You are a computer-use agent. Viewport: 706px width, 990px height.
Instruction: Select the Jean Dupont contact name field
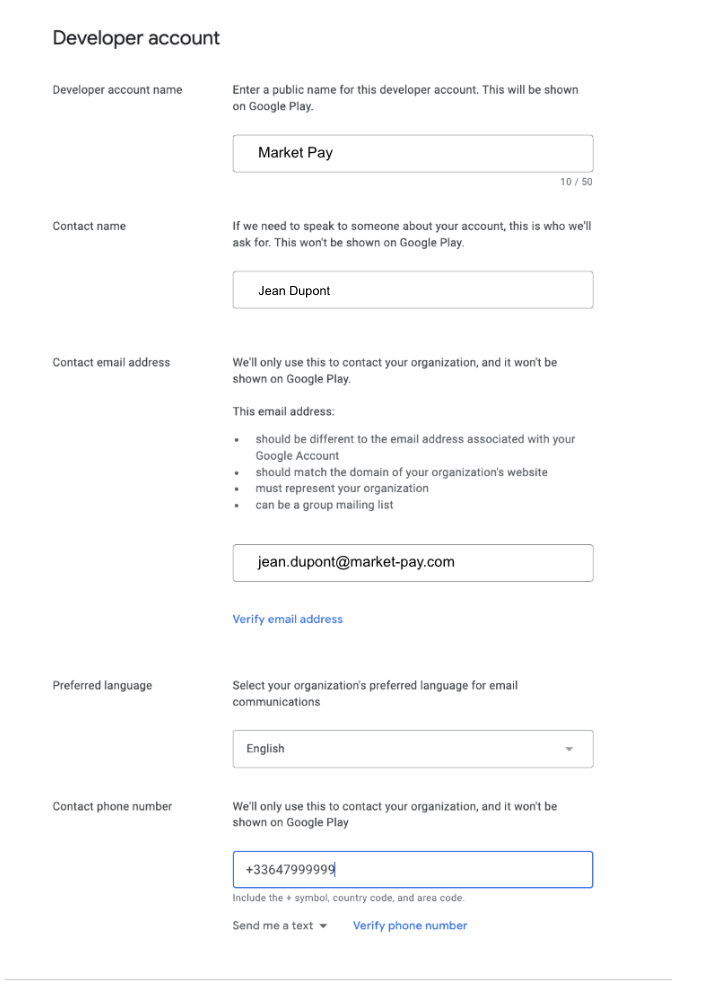coord(412,290)
